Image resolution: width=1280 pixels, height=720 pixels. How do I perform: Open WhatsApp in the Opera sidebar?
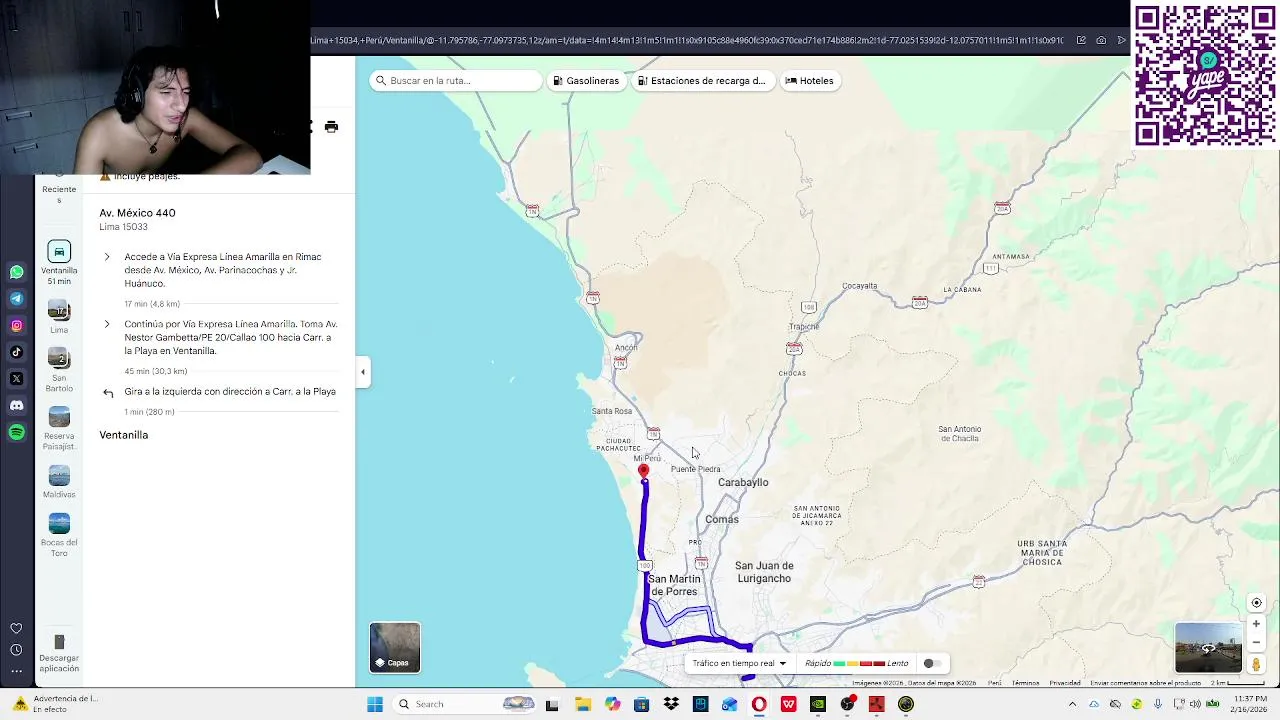[x=16, y=272]
